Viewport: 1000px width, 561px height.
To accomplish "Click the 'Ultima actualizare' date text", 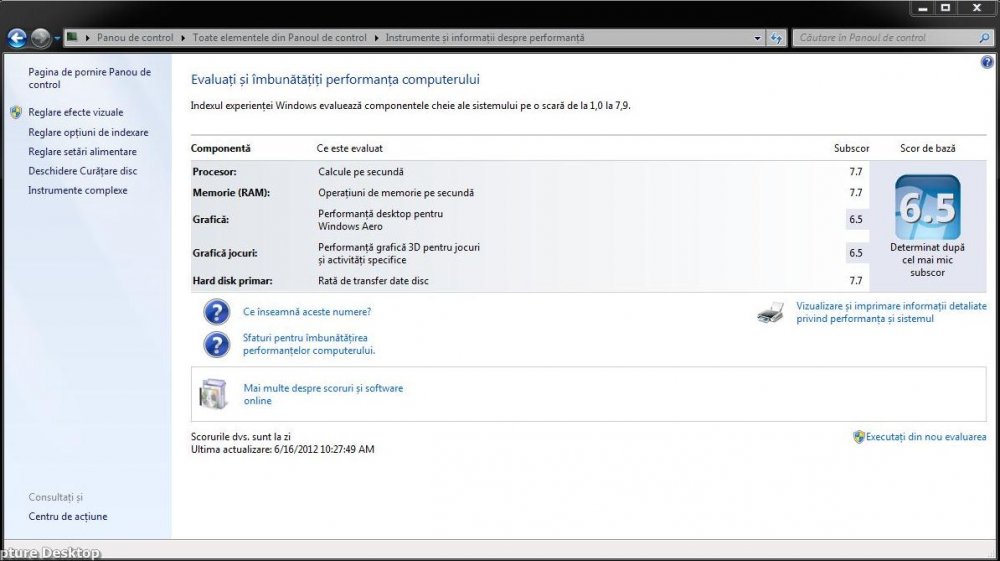I will click(283, 449).
